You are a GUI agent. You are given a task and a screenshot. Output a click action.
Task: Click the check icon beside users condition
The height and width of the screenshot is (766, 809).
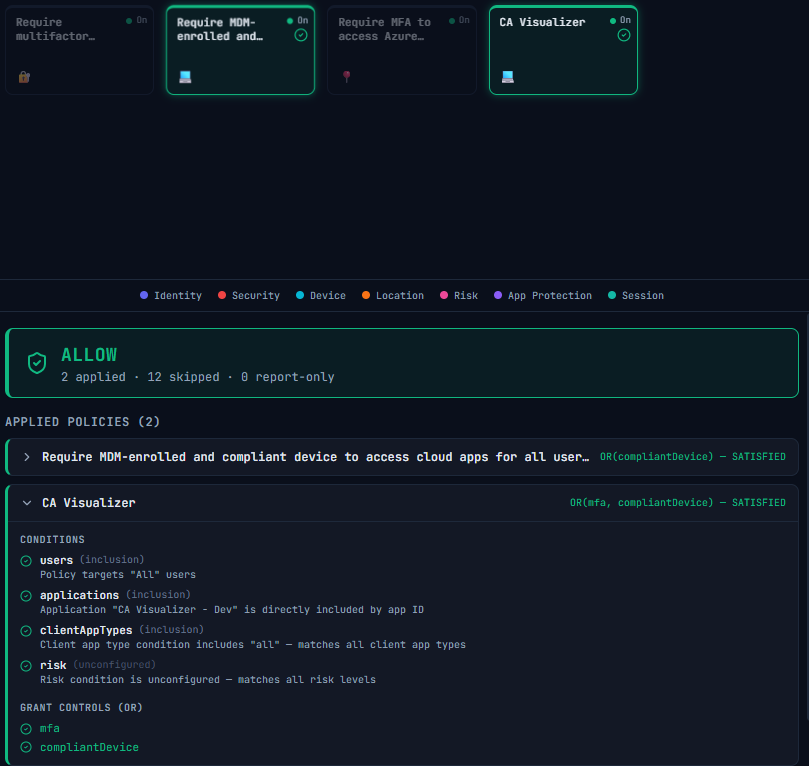point(26,561)
